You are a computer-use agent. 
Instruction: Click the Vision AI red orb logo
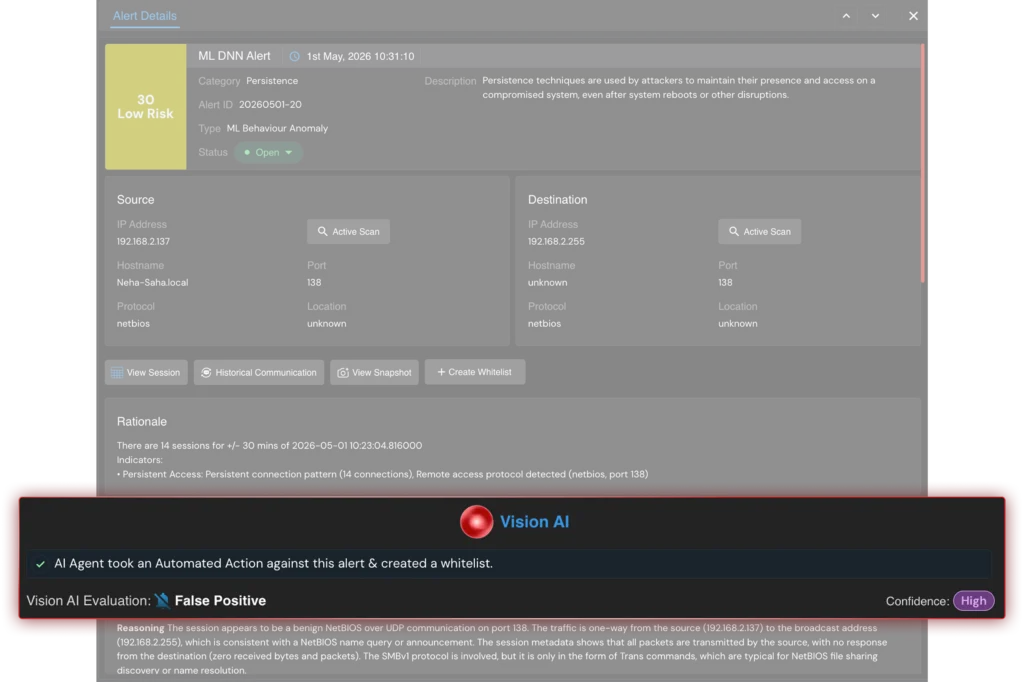pyautogui.click(x=476, y=521)
